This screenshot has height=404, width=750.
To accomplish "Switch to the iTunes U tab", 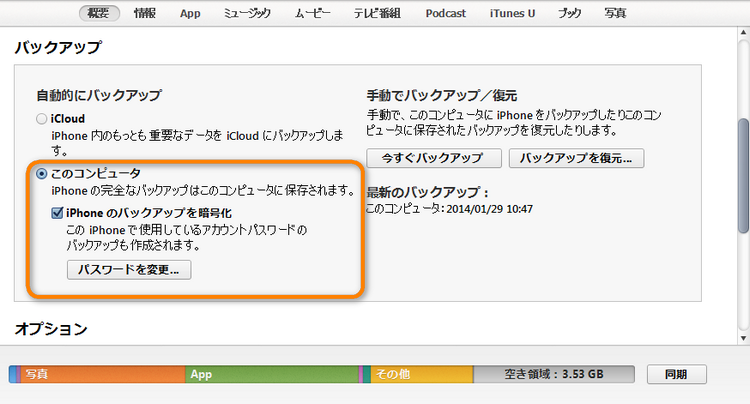I will [x=512, y=13].
